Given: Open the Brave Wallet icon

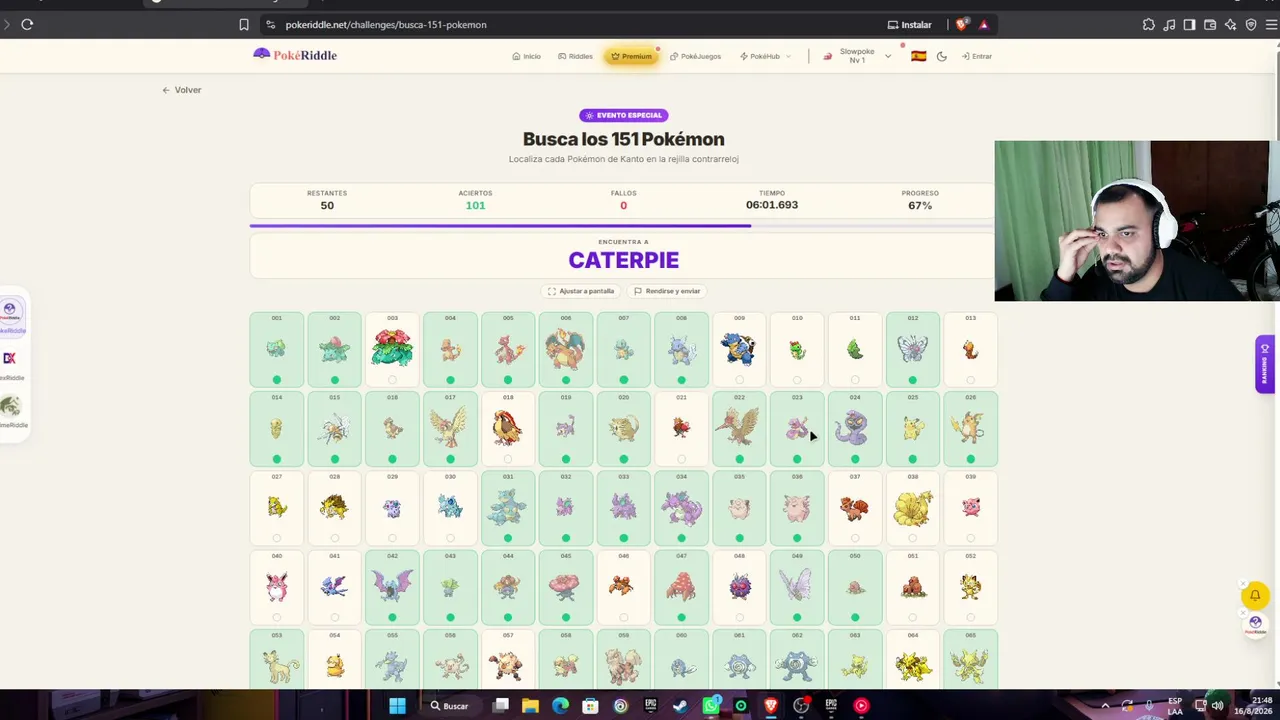Looking at the screenshot, I should 1210,24.
